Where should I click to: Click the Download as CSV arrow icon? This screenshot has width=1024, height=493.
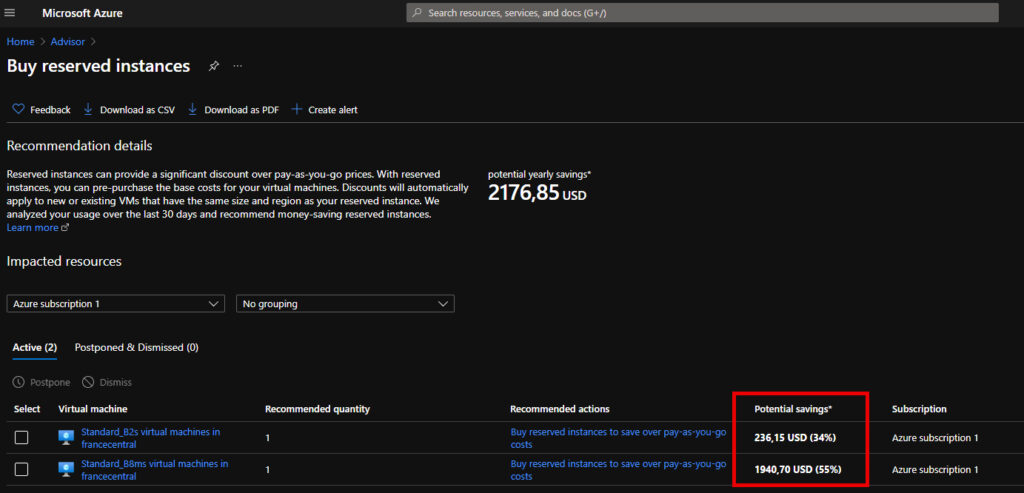88,110
